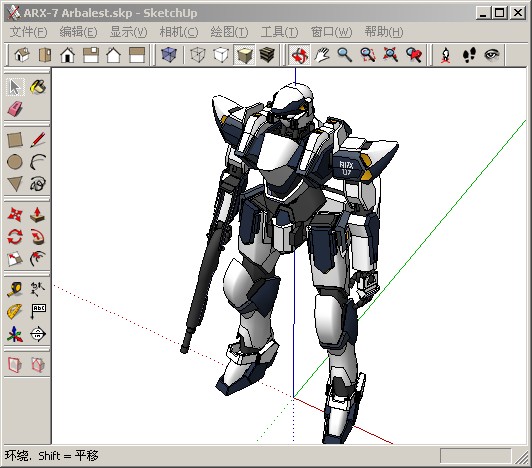This screenshot has width=532, height=468.
Task: Select the Offset tool
Action: (38, 259)
